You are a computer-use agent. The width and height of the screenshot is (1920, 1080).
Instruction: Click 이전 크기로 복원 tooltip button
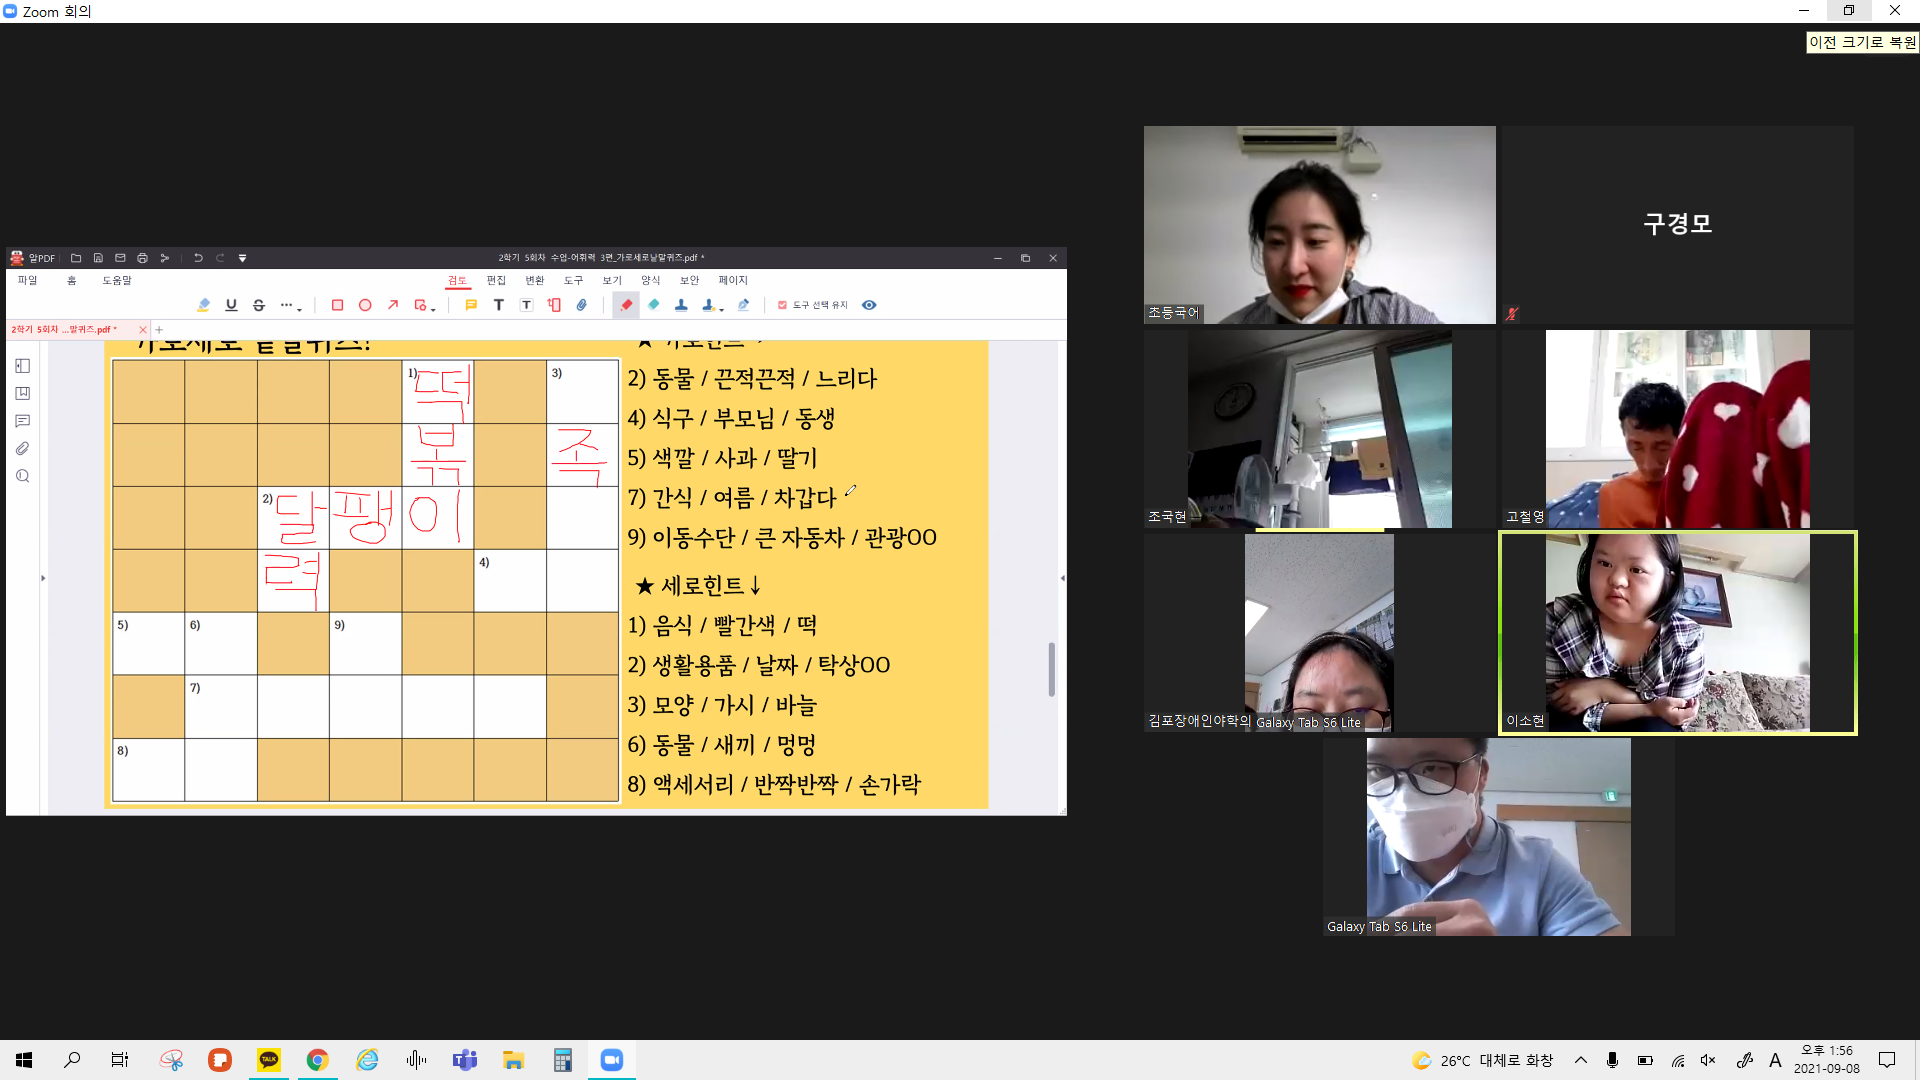point(1862,42)
